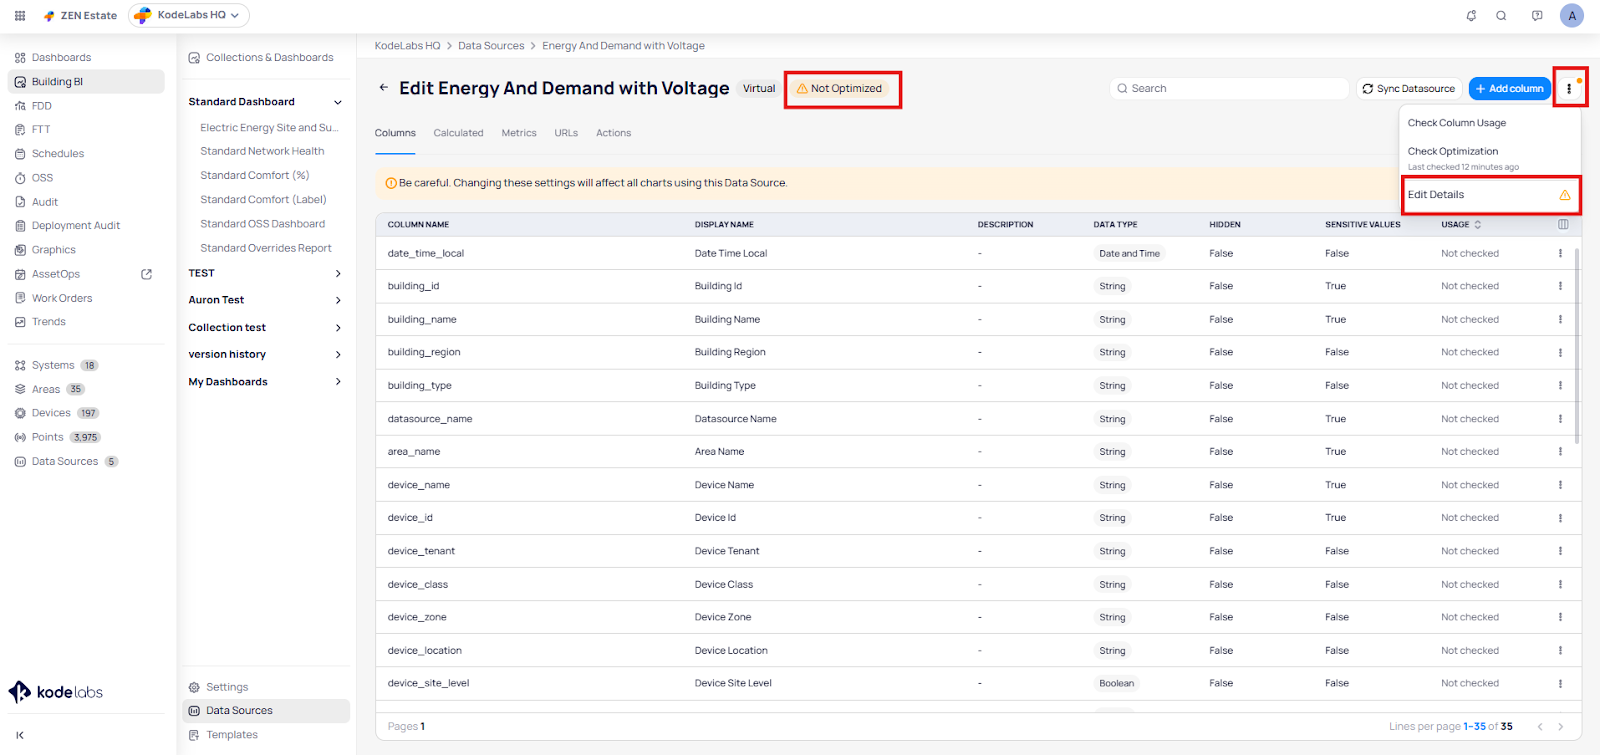Collapse the left sidebar using bottom arrow
Viewport: 1600px width, 755px height.
pos(20,735)
